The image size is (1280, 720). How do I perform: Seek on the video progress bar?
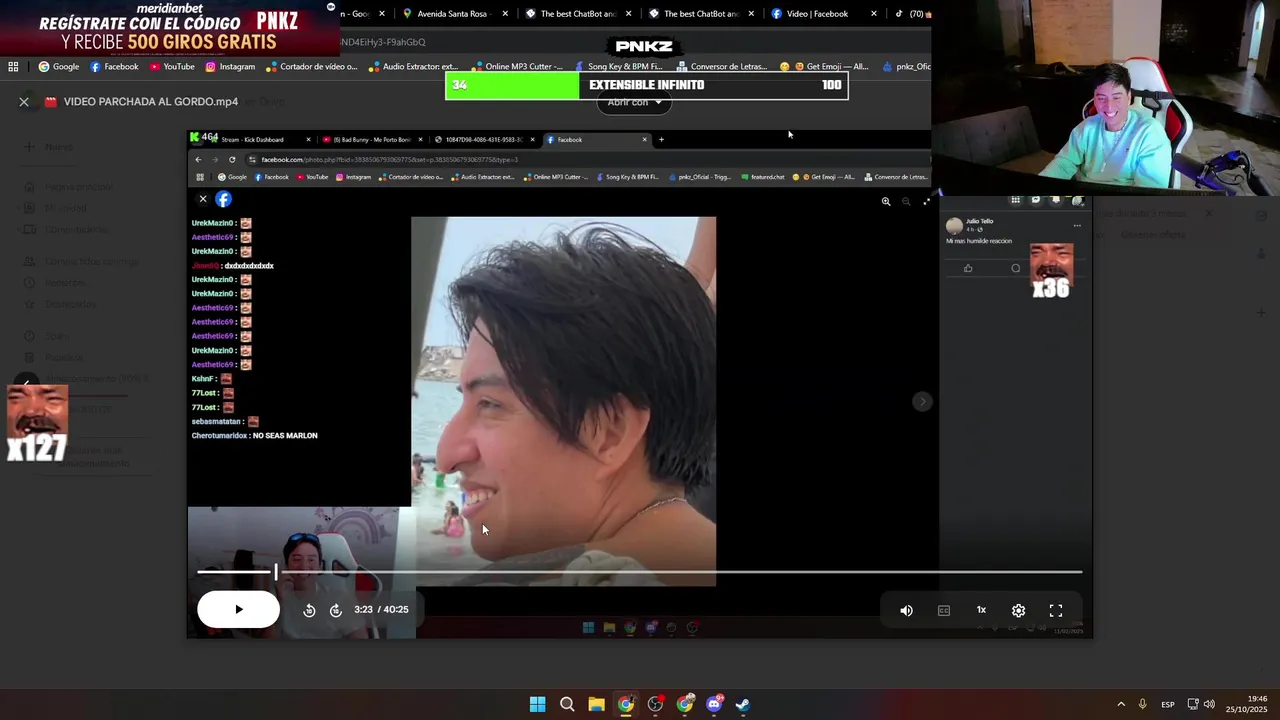639,572
